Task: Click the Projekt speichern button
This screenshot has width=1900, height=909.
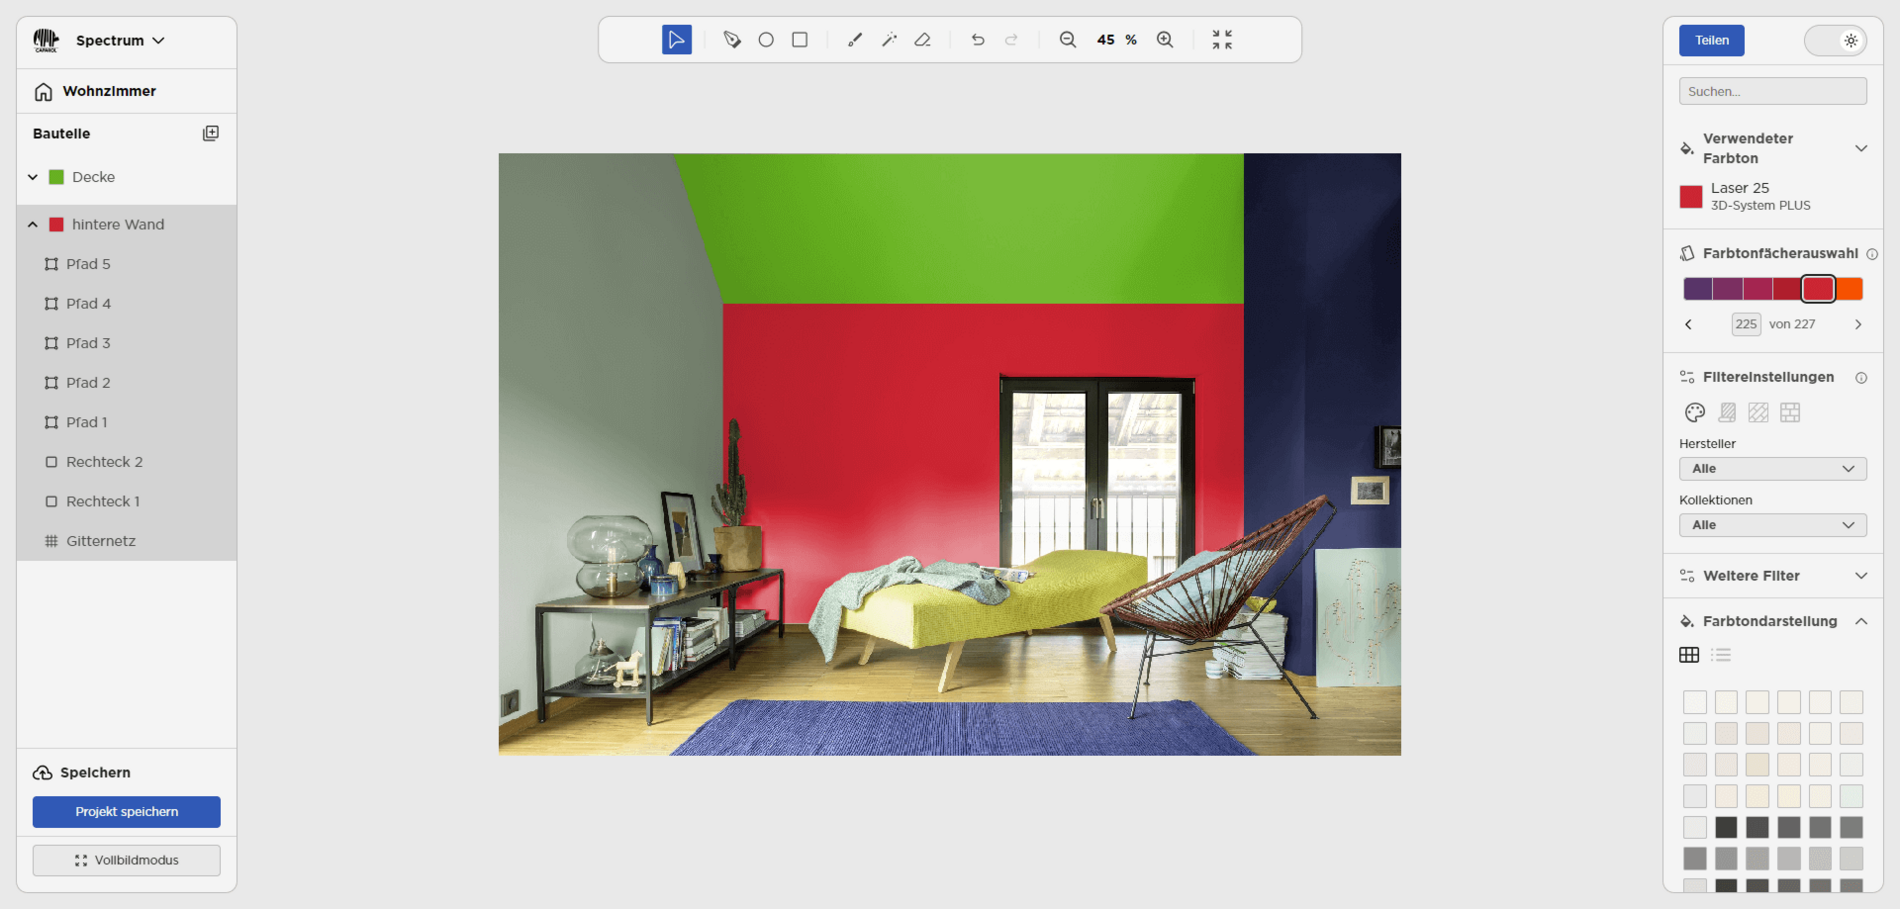Action: pyautogui.click(x=126, y=812)
